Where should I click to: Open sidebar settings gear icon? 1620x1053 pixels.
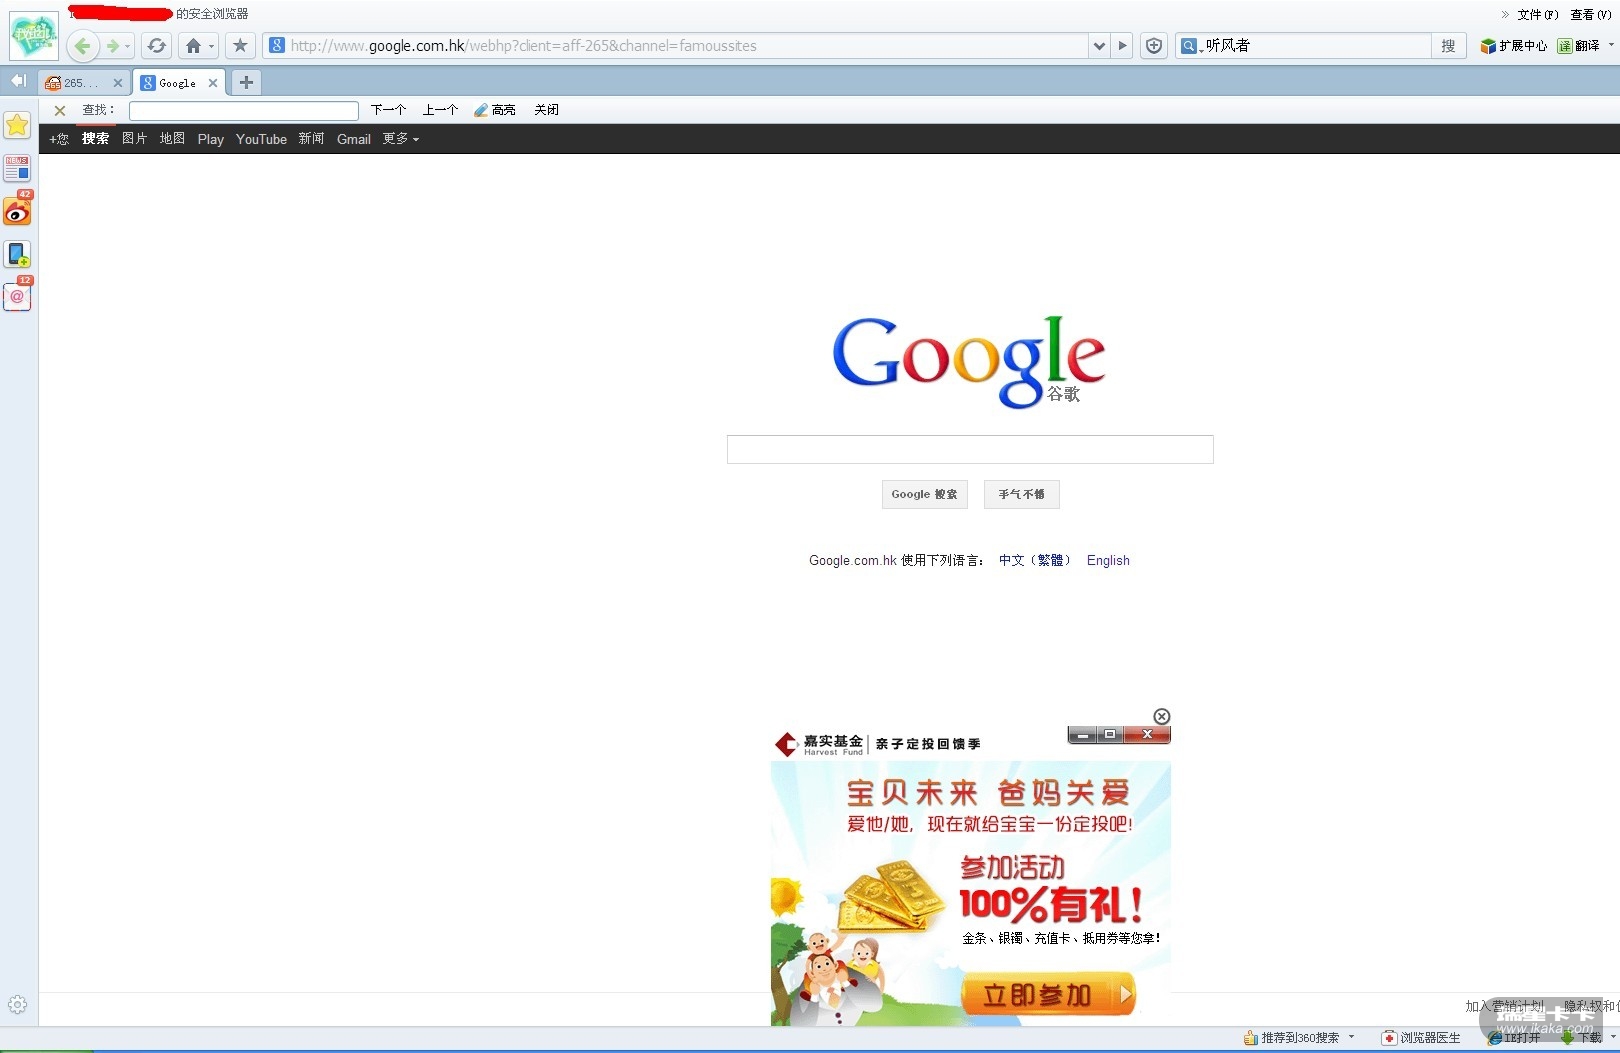[x=17, y=1005]
